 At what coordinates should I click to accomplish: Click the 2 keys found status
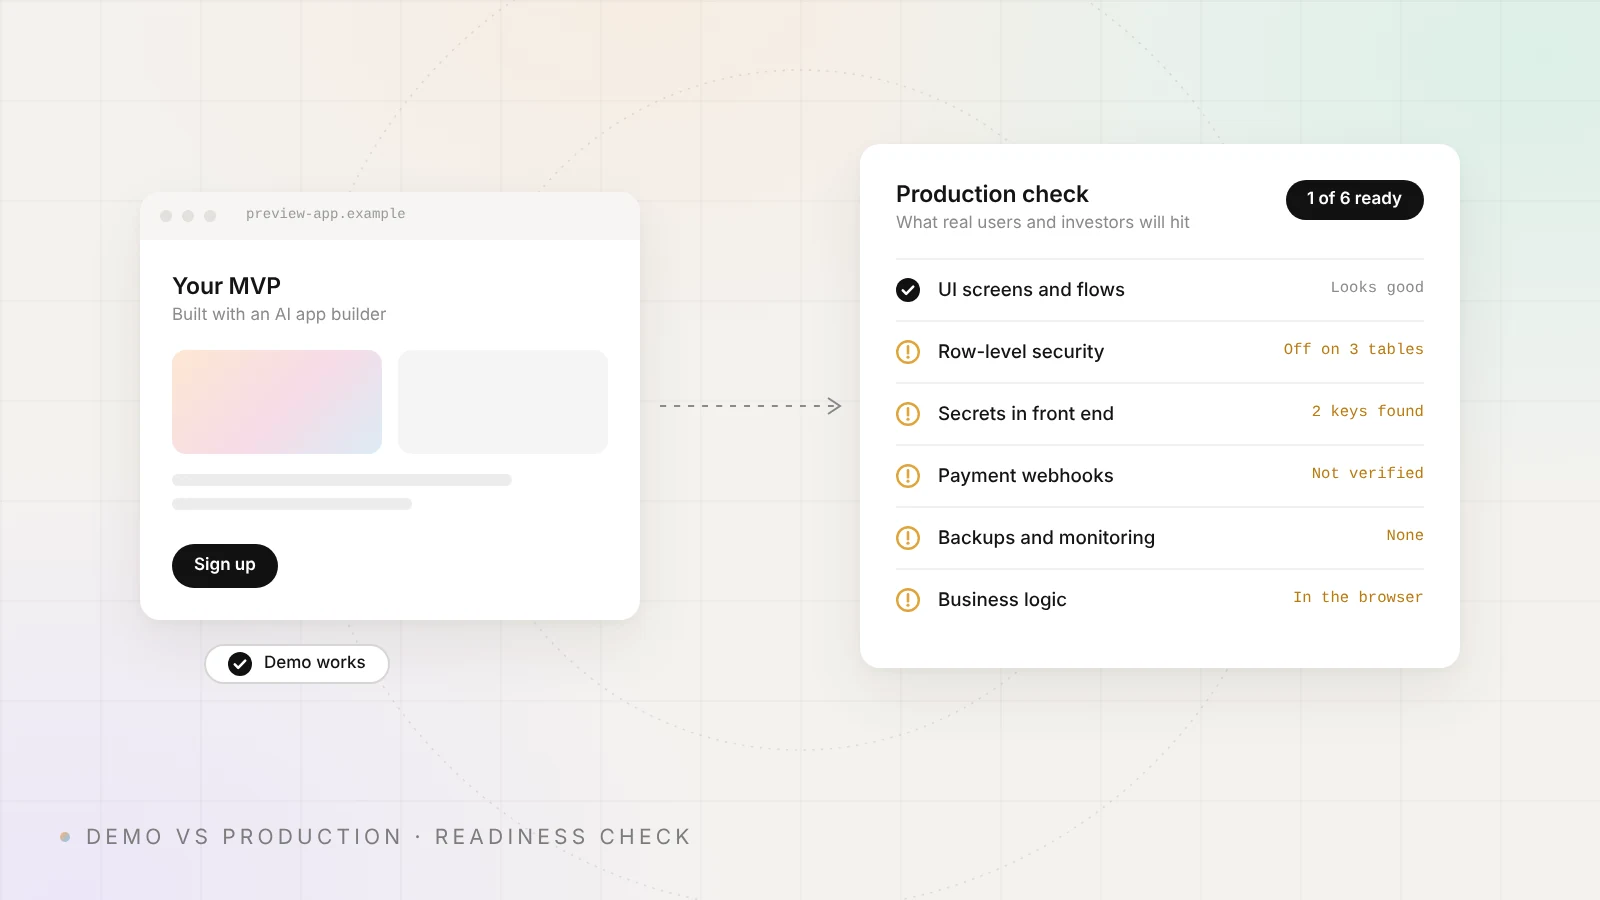coord(1368,411)
